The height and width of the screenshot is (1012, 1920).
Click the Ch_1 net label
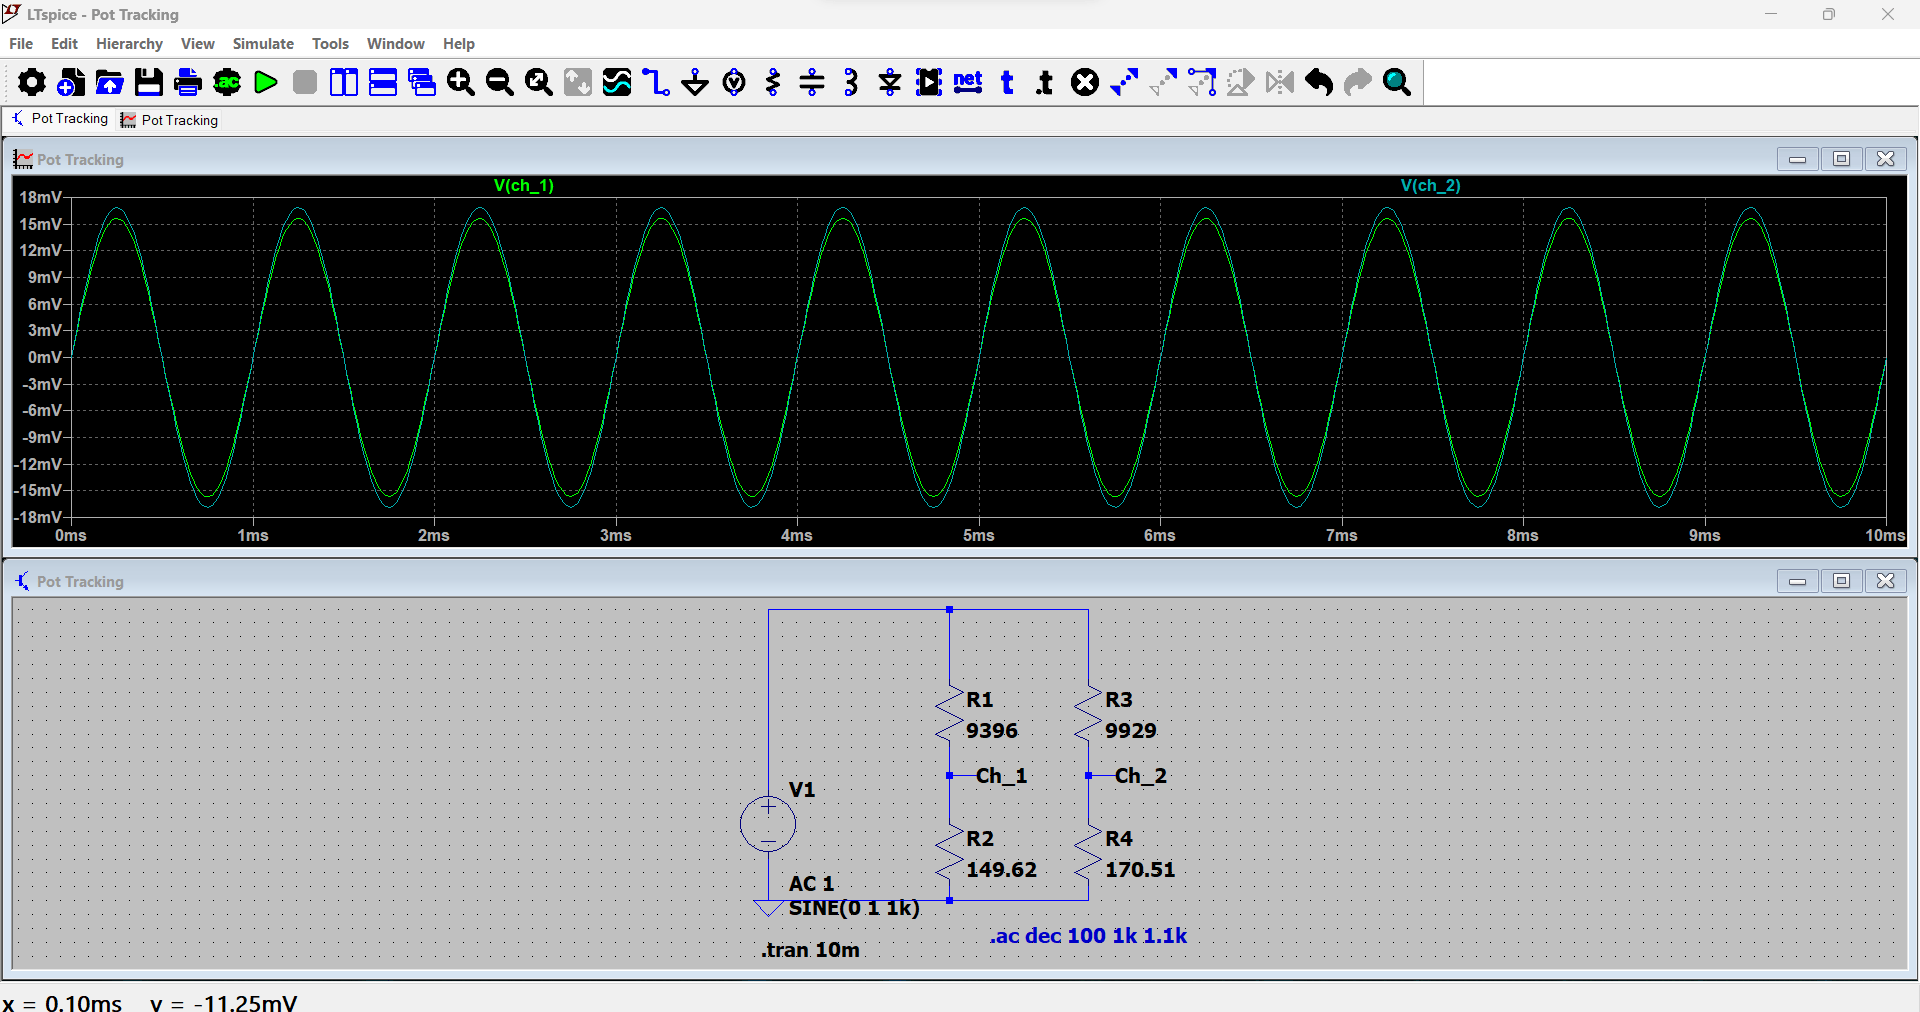pos(1001,776)
